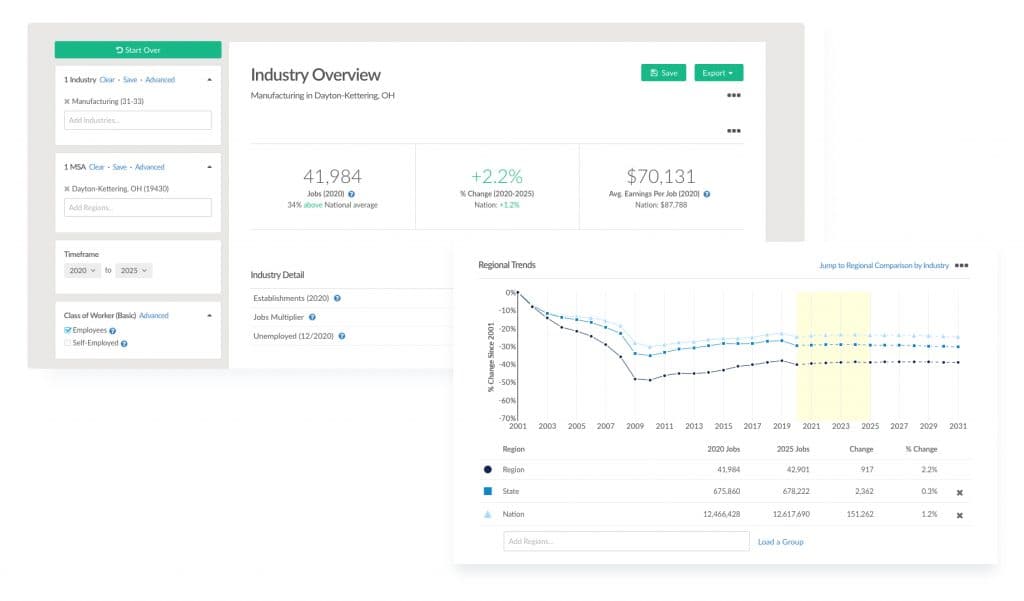Click the help icon next to Jobs Multiplier
This screenshot has width=1024, height=601.
click(313, 317)
